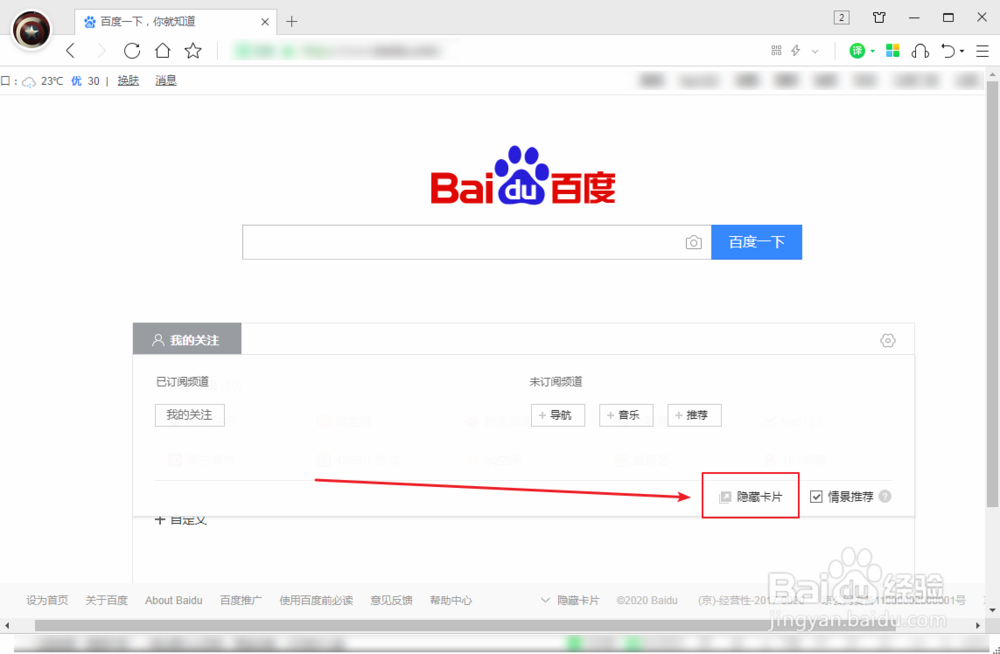1000x654 pixels.
Task: Open the 百度推广 footer link
Action: pos(241,600)
